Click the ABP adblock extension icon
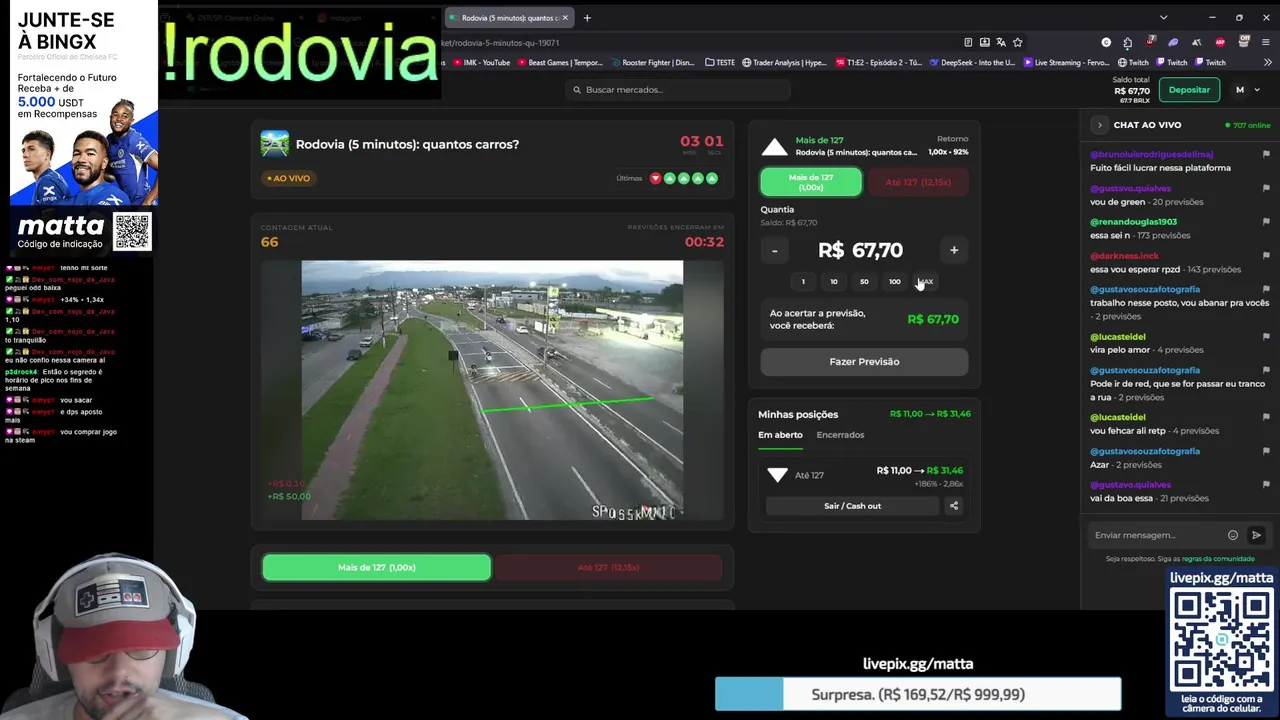Screen dimensions: 1280x720 tap(1220, 42)
